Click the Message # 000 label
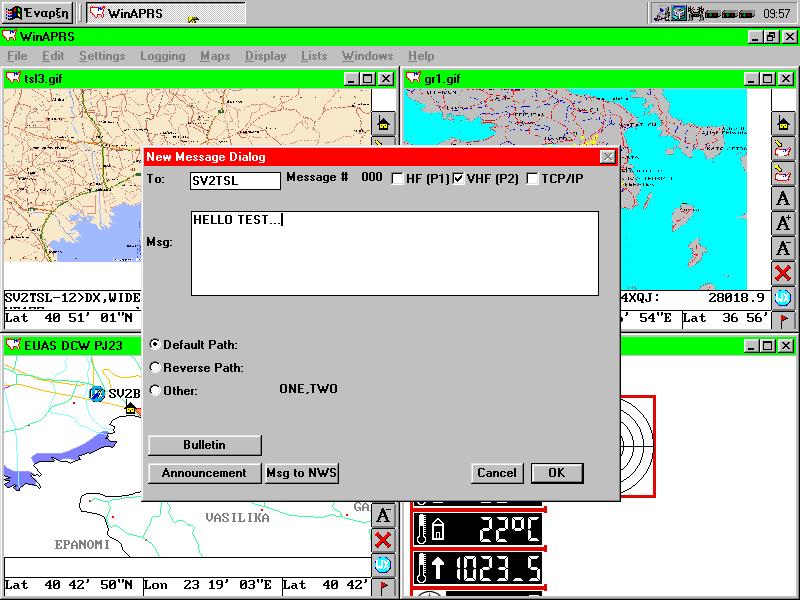Screen dimensions: 800x600 (334, 177)
